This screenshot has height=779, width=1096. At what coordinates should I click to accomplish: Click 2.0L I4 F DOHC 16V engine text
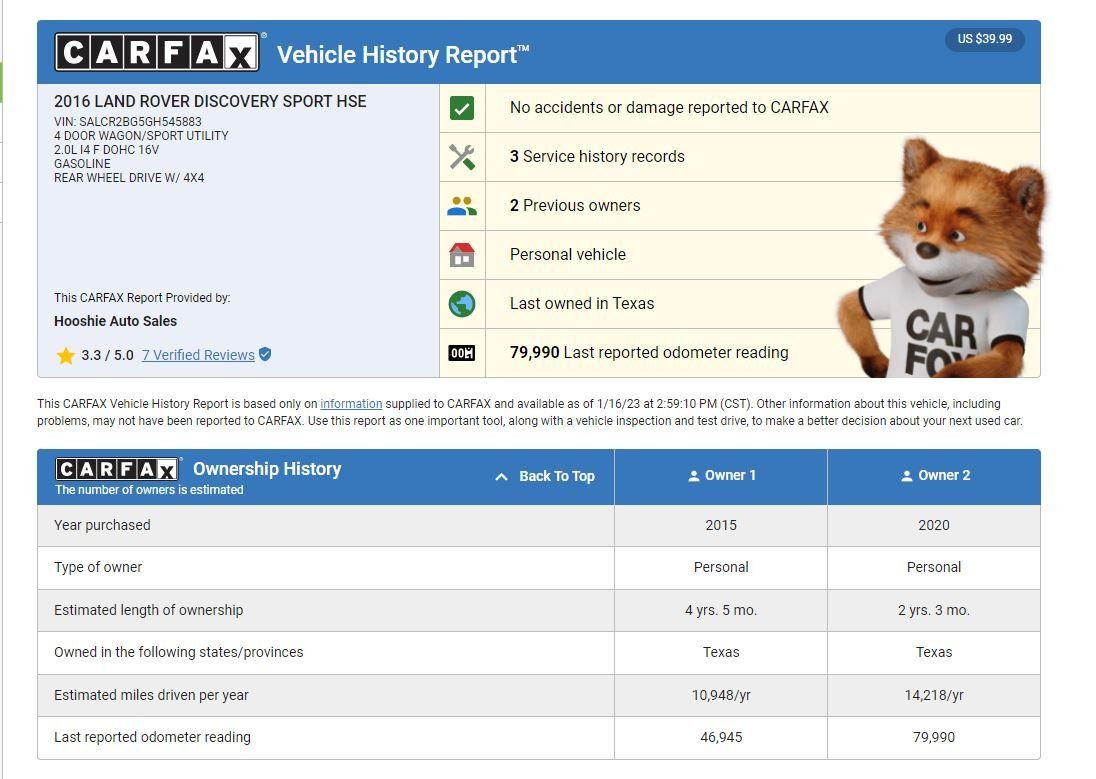coord(106,150)
